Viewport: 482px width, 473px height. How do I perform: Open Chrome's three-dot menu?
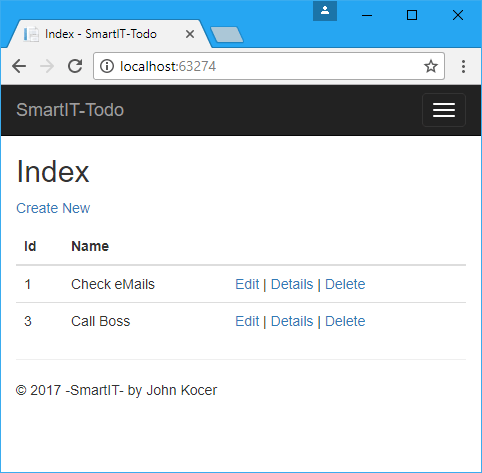pyautogui.click(x=463, y=66)
